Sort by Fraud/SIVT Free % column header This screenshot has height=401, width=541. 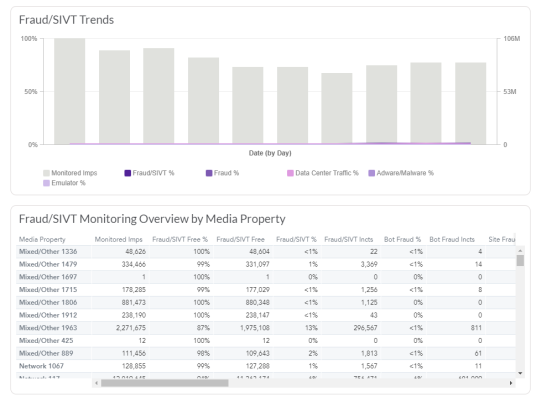click(x=180, y=239)
